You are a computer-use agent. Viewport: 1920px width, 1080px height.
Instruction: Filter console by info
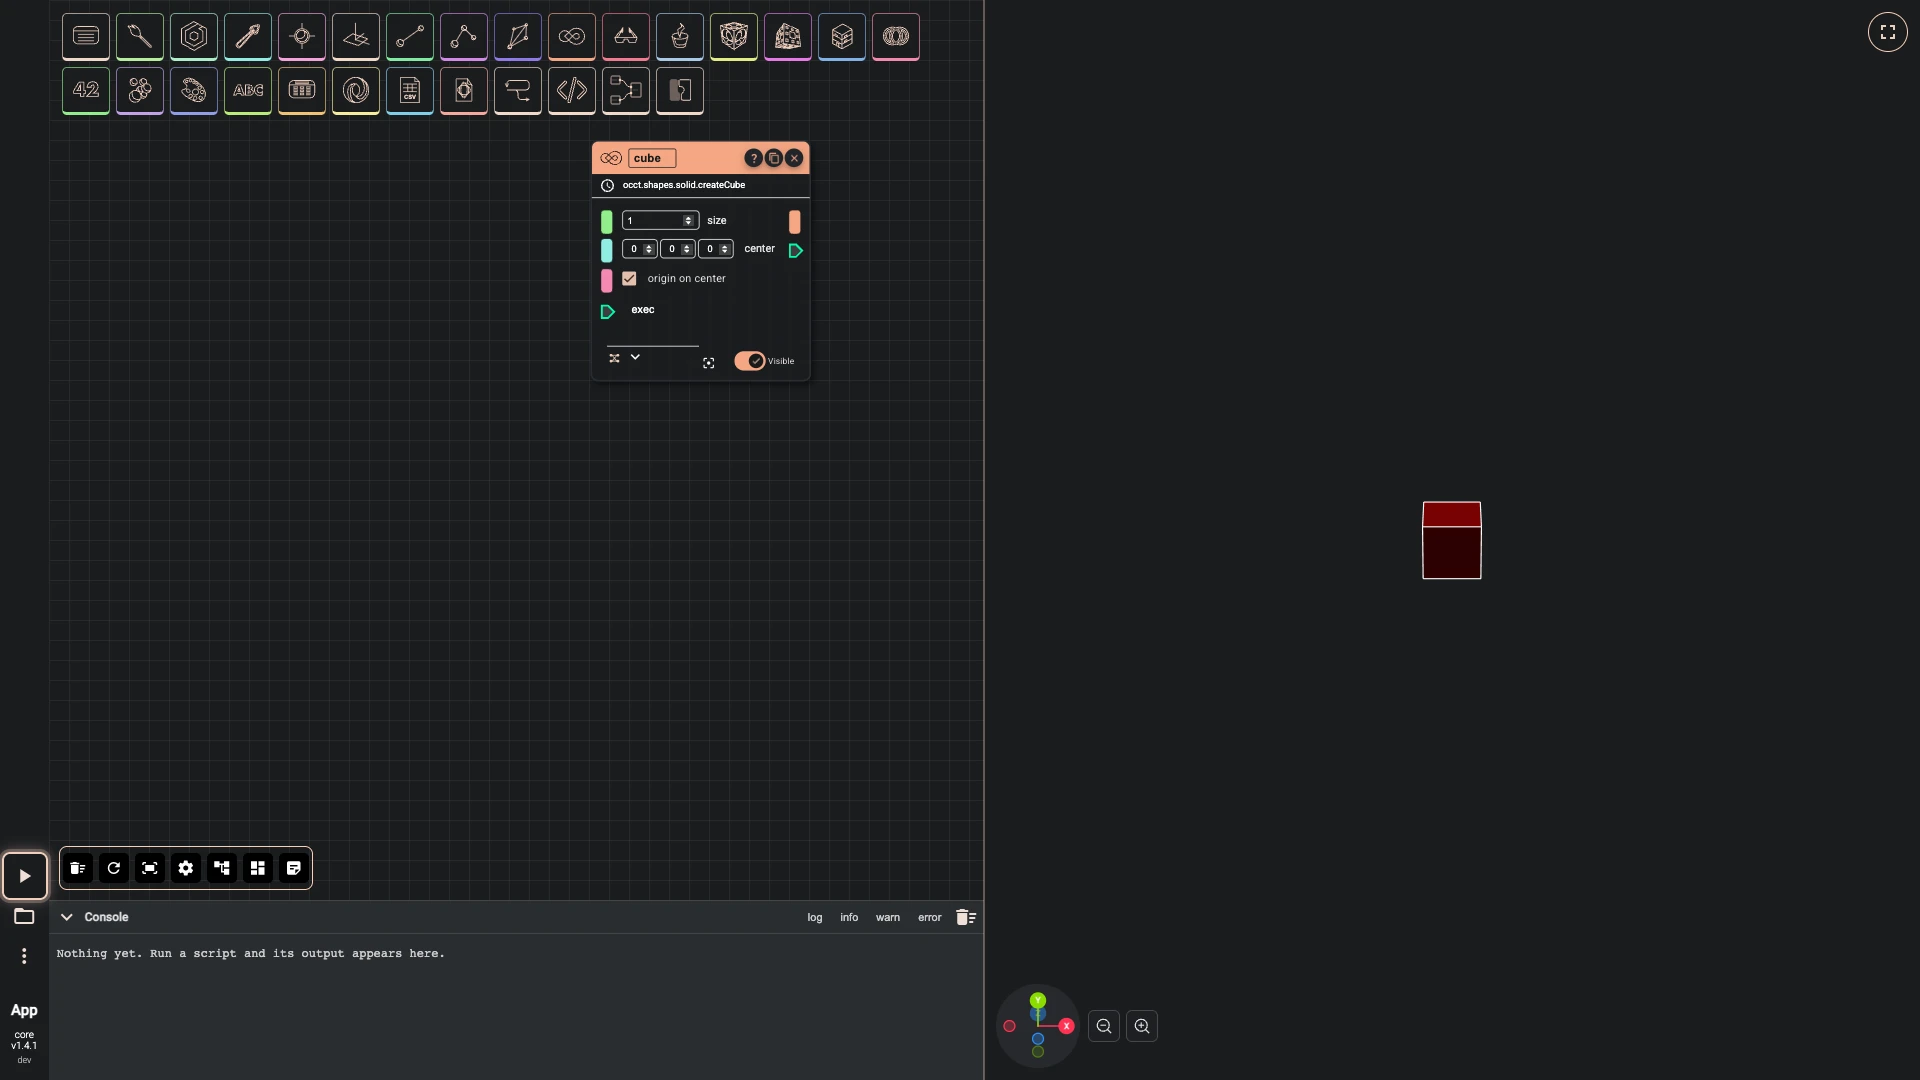pos(849,917)
